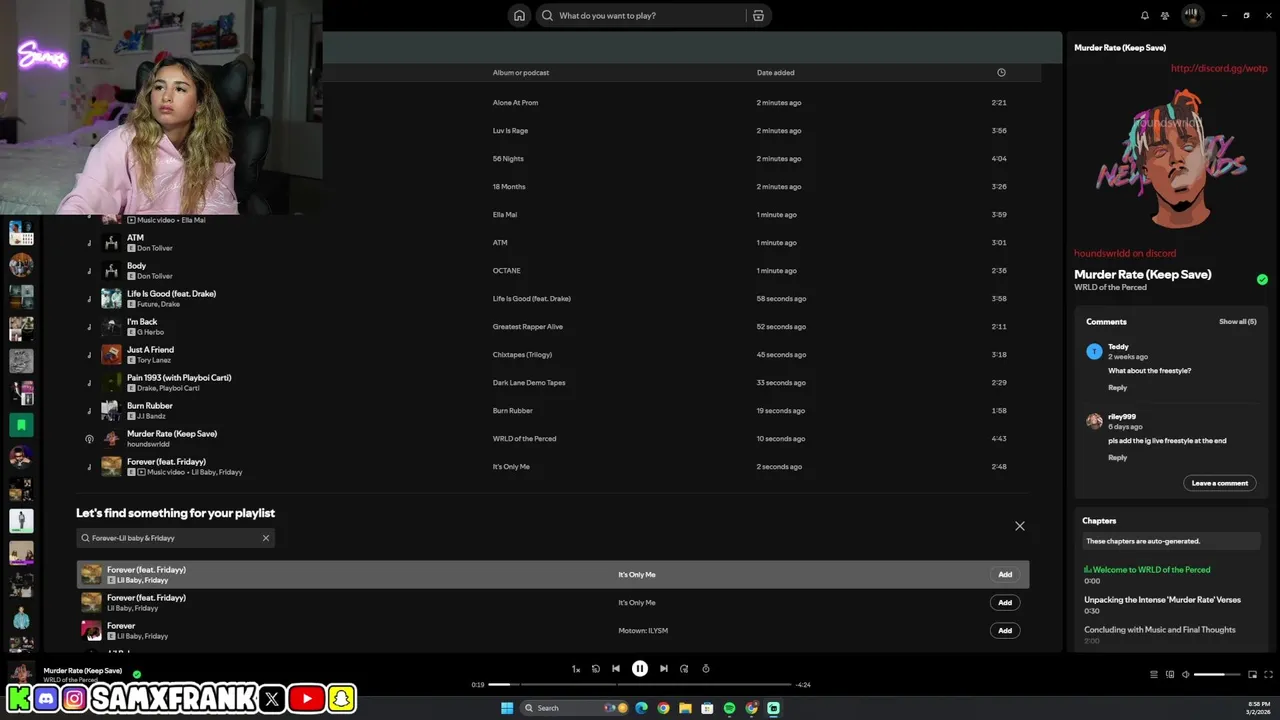Open the miniplayer icon

point(1252,674)
